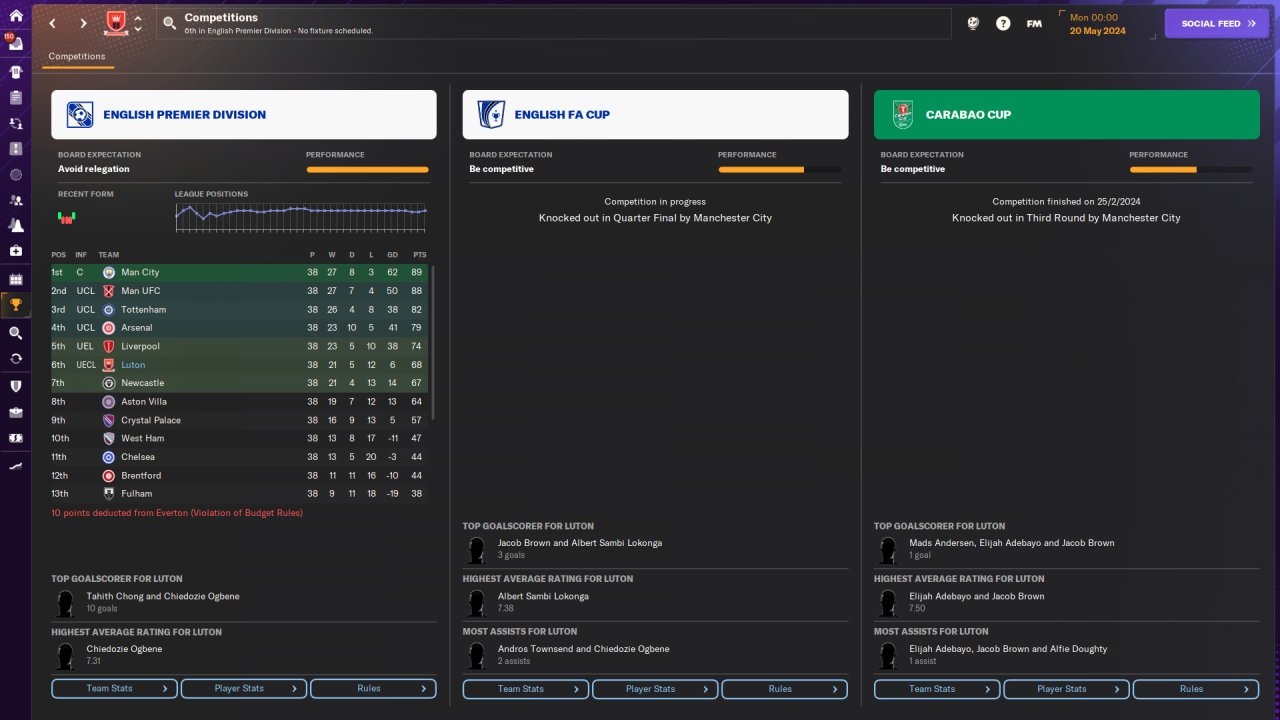Open the Squad Planner clipboard icon
The height and width of the screenshot is (720, 1280).
coord(15,98)
